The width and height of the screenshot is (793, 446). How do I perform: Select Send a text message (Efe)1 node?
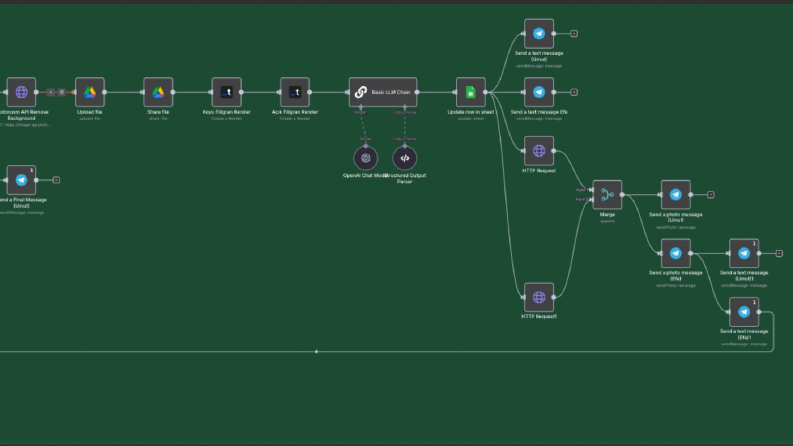click(744, 312)
